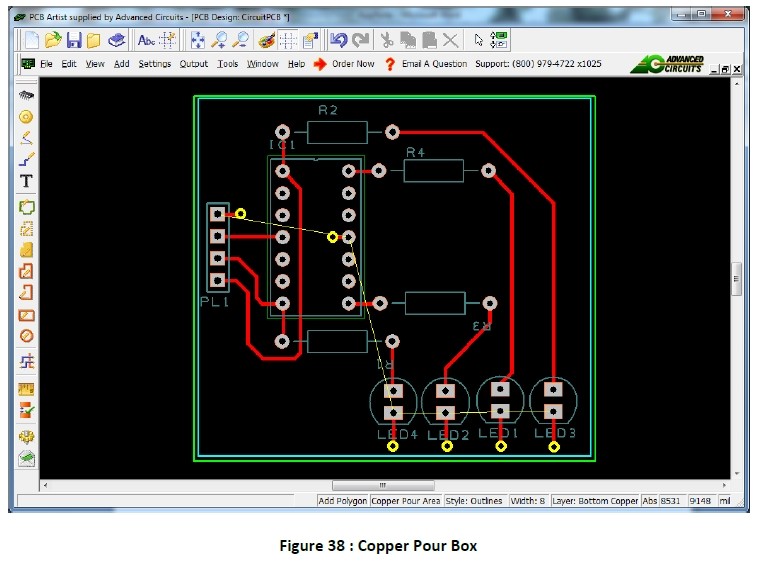Click the Open folder icon
This screenshot has height=561, width=757.
click(52, 40)
